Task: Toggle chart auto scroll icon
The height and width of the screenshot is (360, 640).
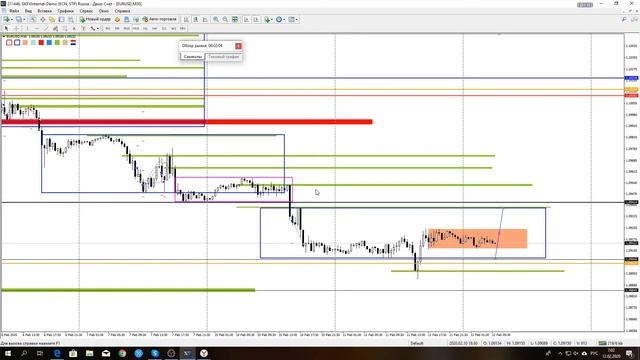Action: [247, 19]
